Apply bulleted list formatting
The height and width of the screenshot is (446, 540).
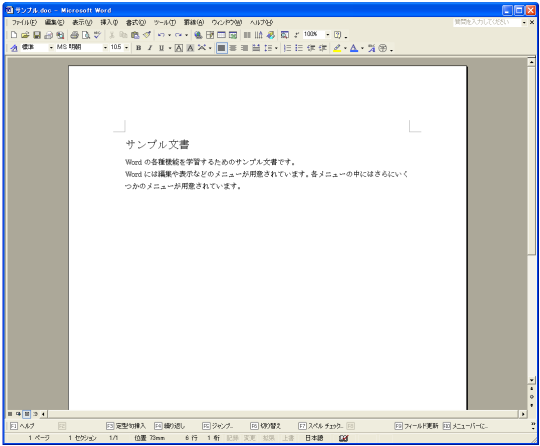[x=299, y=48]
